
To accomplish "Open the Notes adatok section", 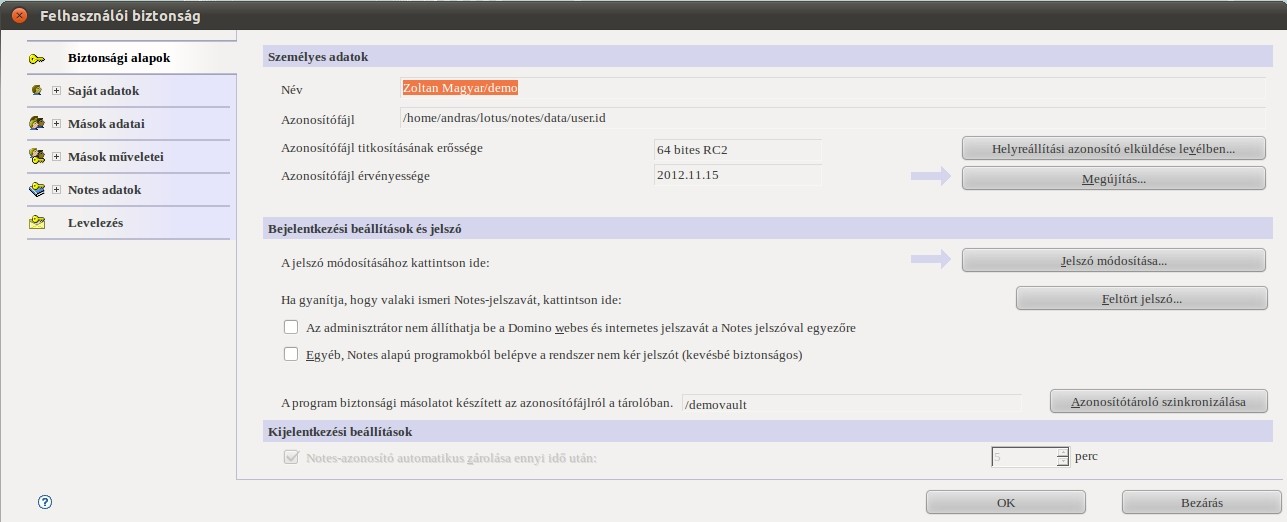I will point(104,190).
